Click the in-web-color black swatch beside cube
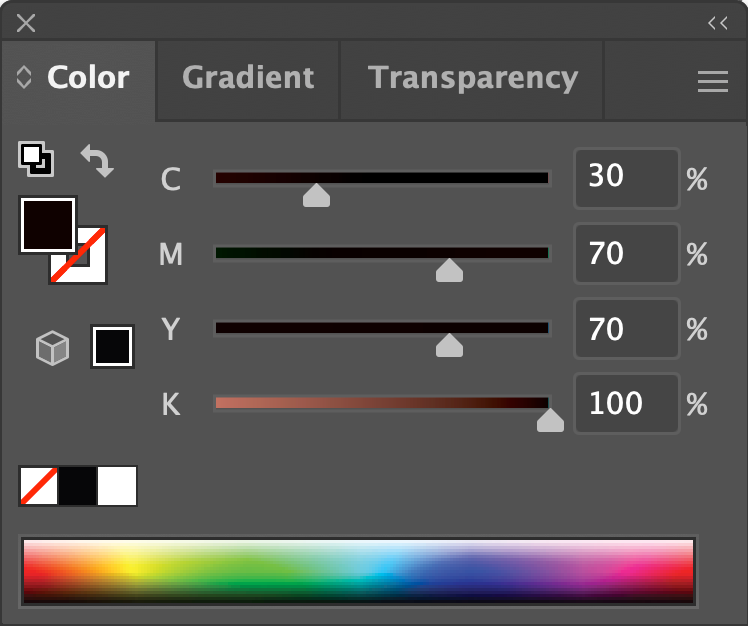This screenshot has width=748, height=626. pyautogui.click(x=112, y=347)
